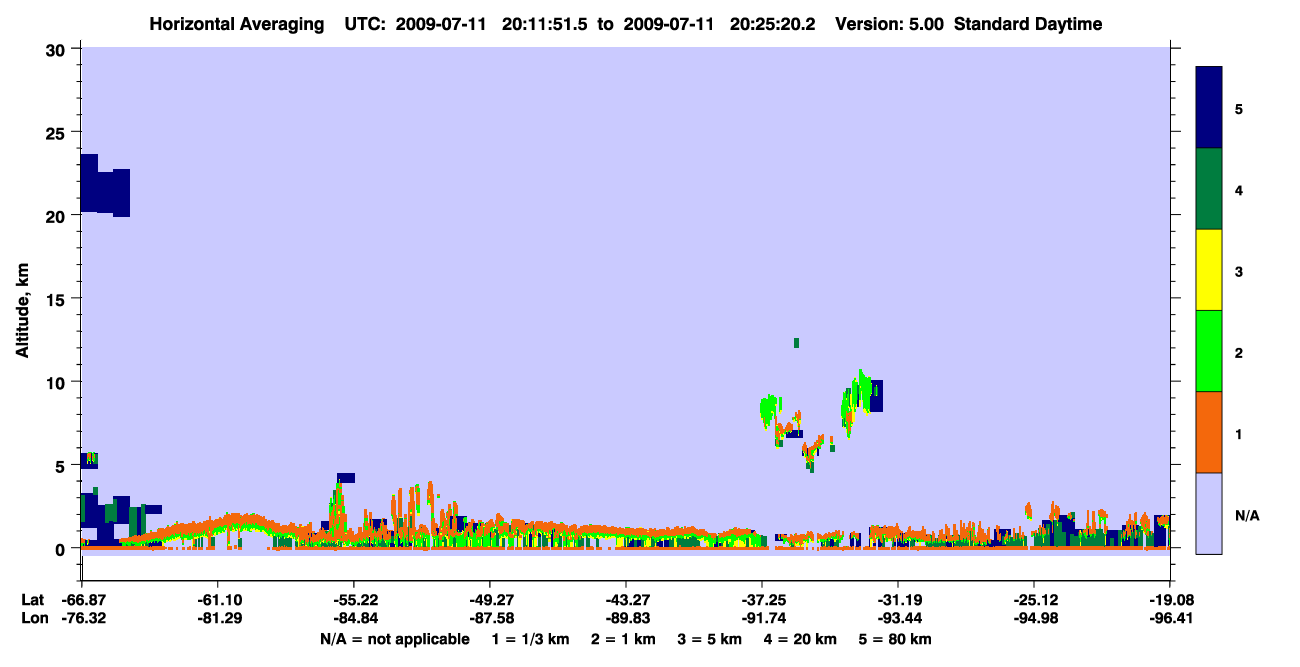This screenshot has height=667, width=1300.
Task: Click the y-axis tick label 10
Action: click(x=58, y=382)
